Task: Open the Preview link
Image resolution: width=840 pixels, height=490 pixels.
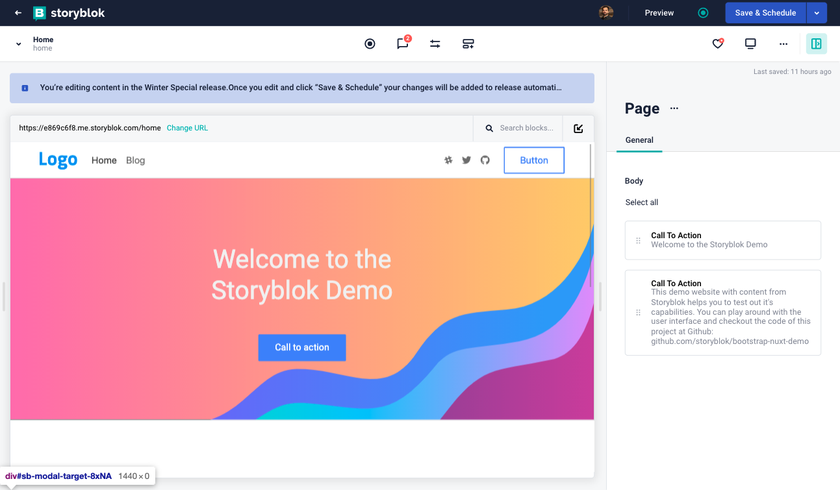Action: coord(659,13)
